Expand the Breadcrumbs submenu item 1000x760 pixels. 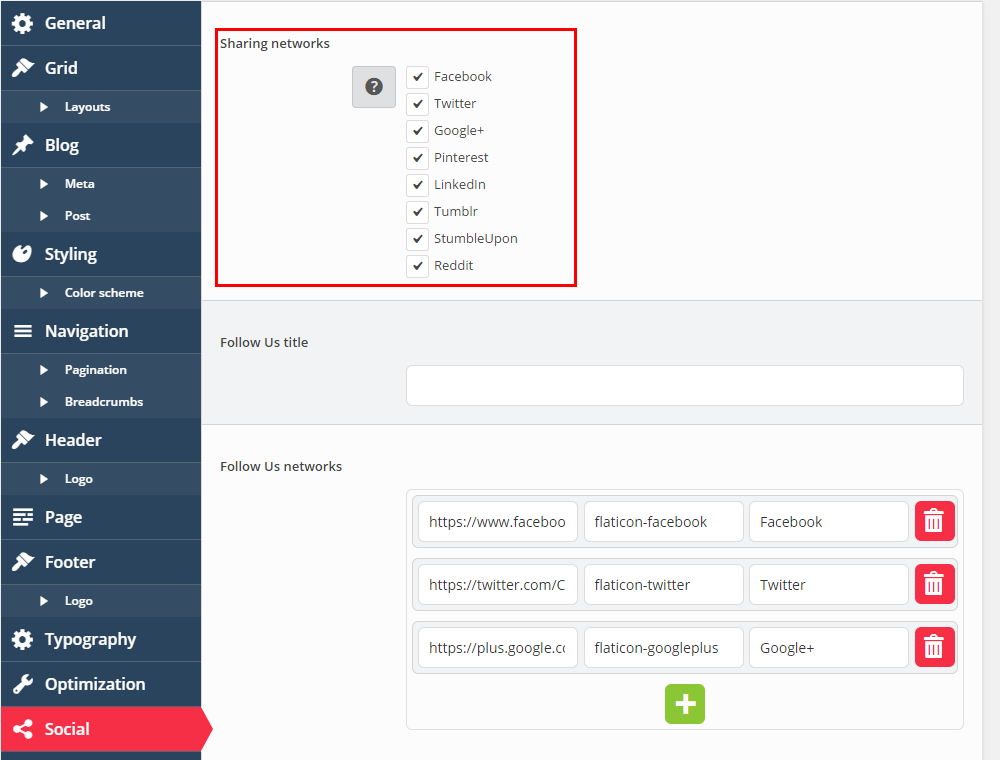coord(103,402)
